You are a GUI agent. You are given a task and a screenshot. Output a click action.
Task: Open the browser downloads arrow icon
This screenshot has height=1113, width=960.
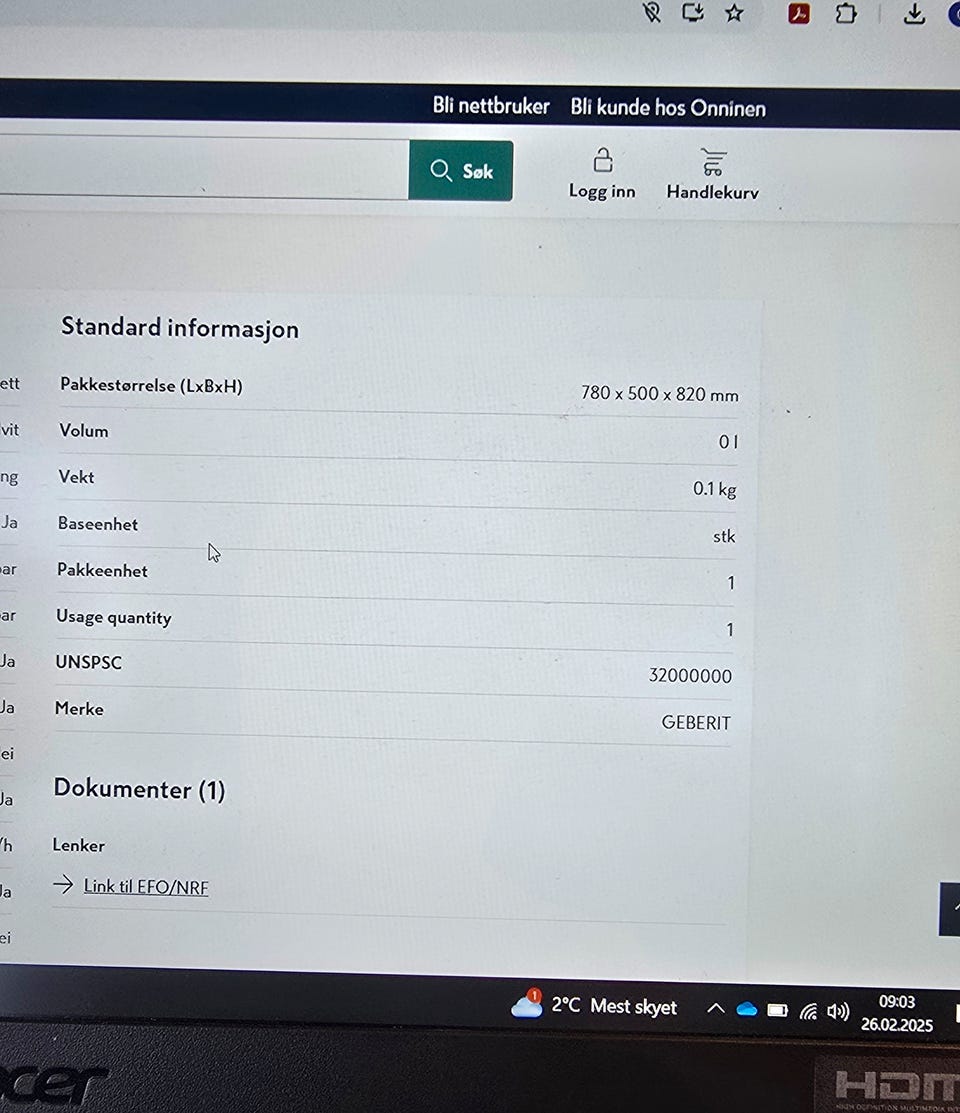tap(914, 14)
